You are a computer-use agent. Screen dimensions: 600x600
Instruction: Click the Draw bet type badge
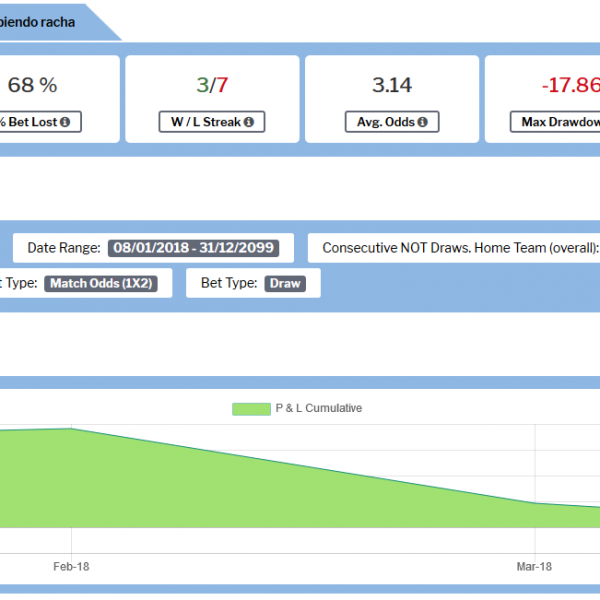pos(285,283)
